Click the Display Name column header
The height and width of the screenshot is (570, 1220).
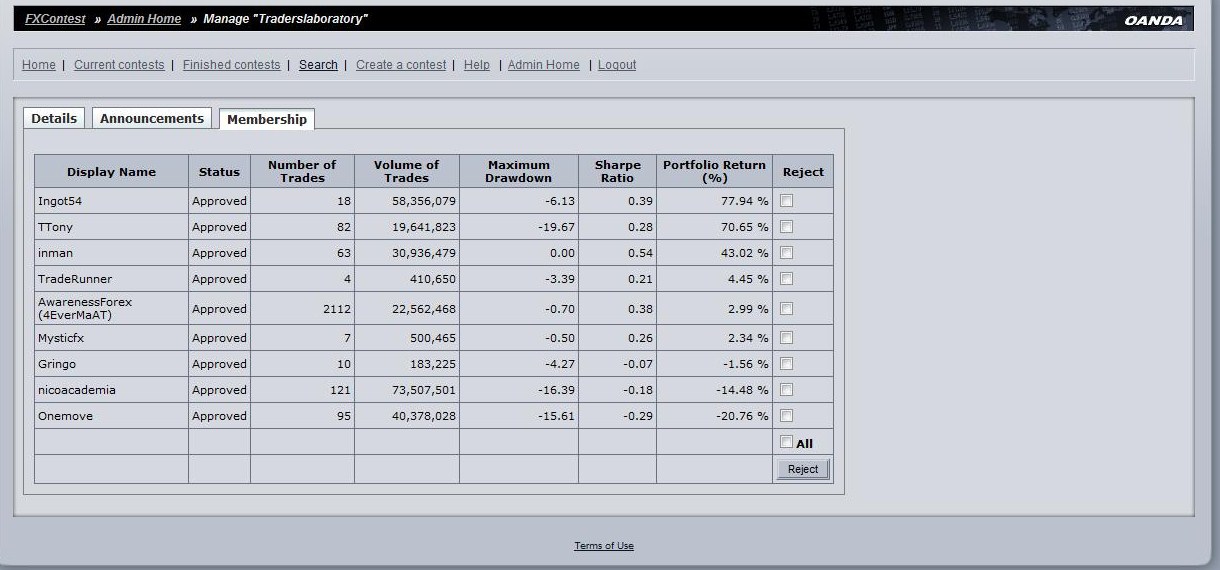point(111,171)
